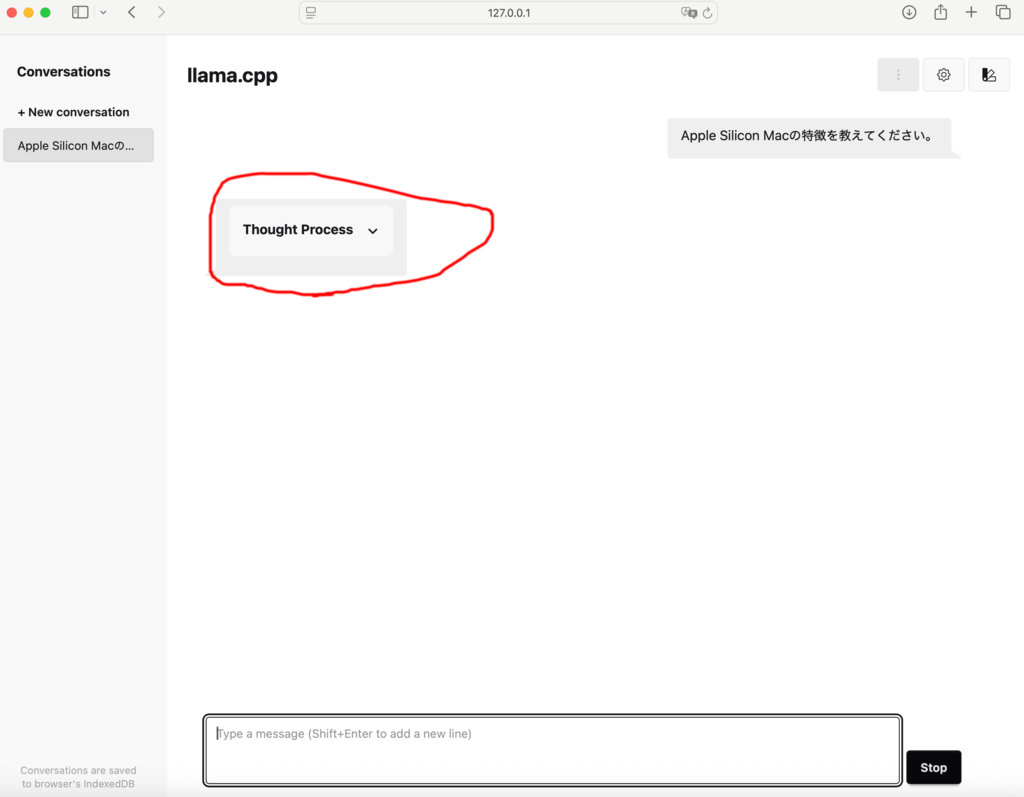Click the 127.0.0.1 address bar

coord(508,13)
